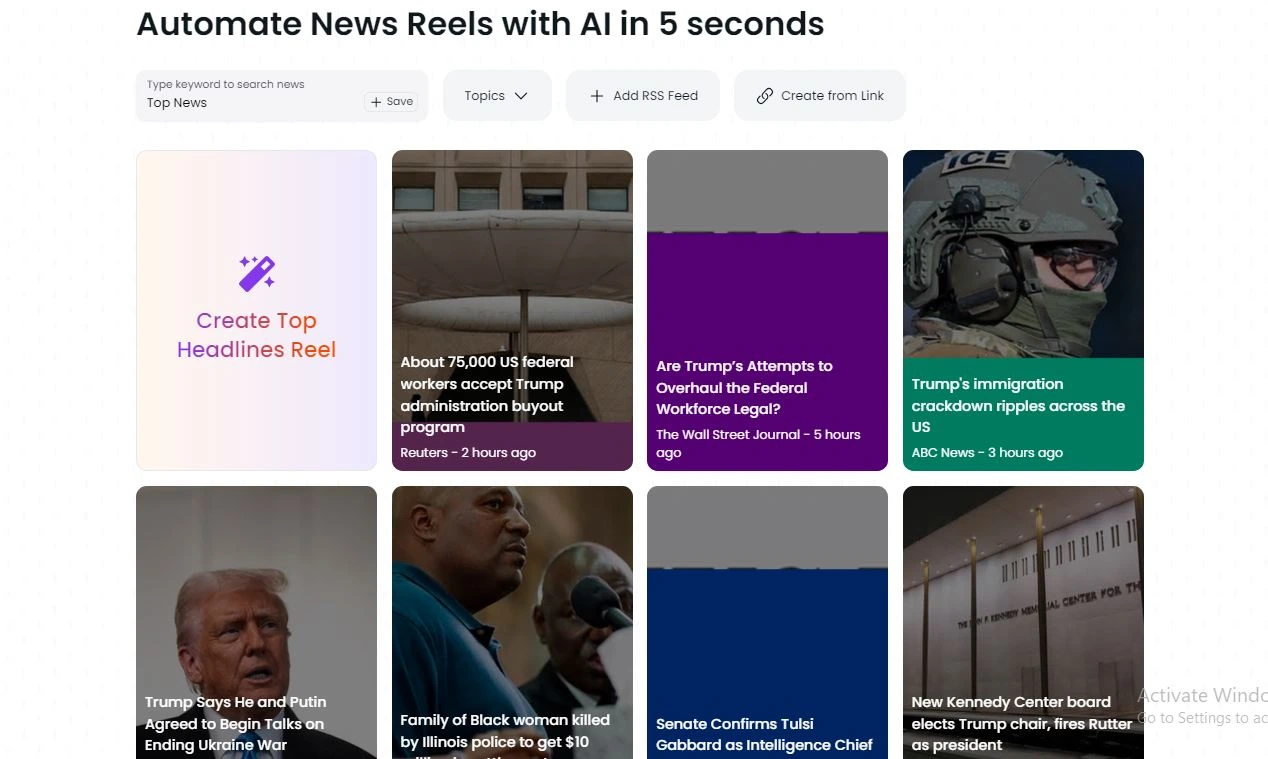
Task: Expand the Topics dropdown chevron
Action: point(521,96)
